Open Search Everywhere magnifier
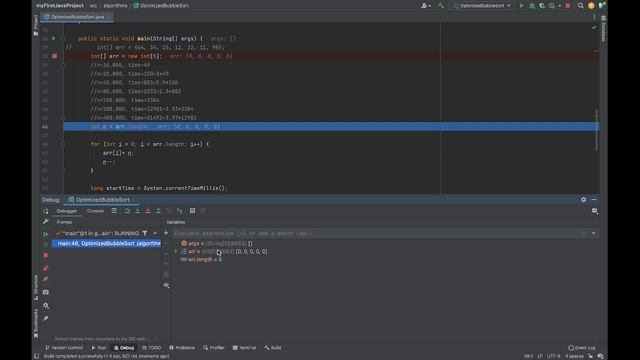 click(x=580, y=6)
